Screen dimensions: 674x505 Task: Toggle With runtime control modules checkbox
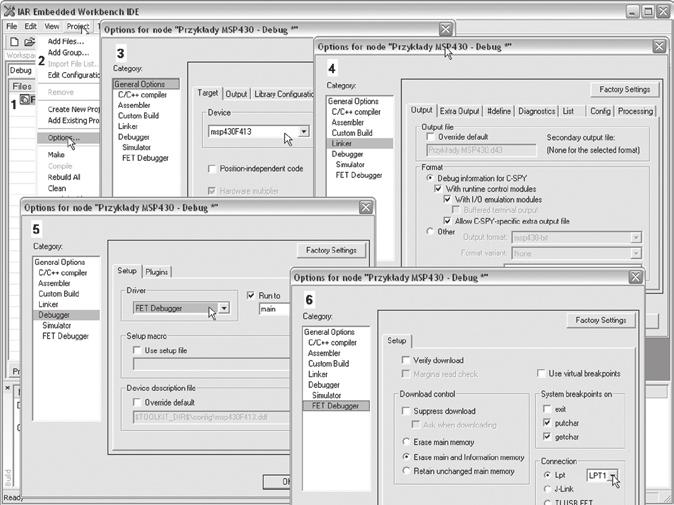click(x=438, y=189)
